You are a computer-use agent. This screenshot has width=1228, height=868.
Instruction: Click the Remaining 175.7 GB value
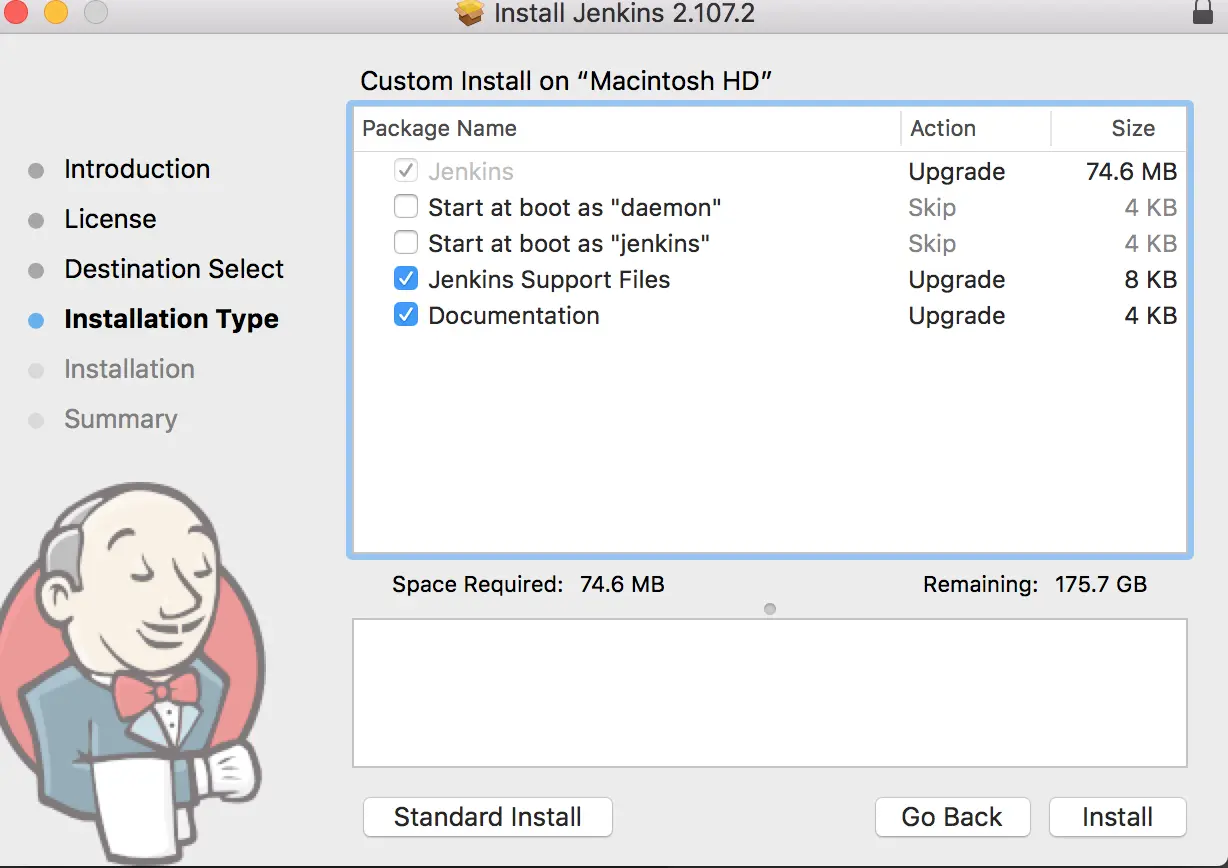1101,584
